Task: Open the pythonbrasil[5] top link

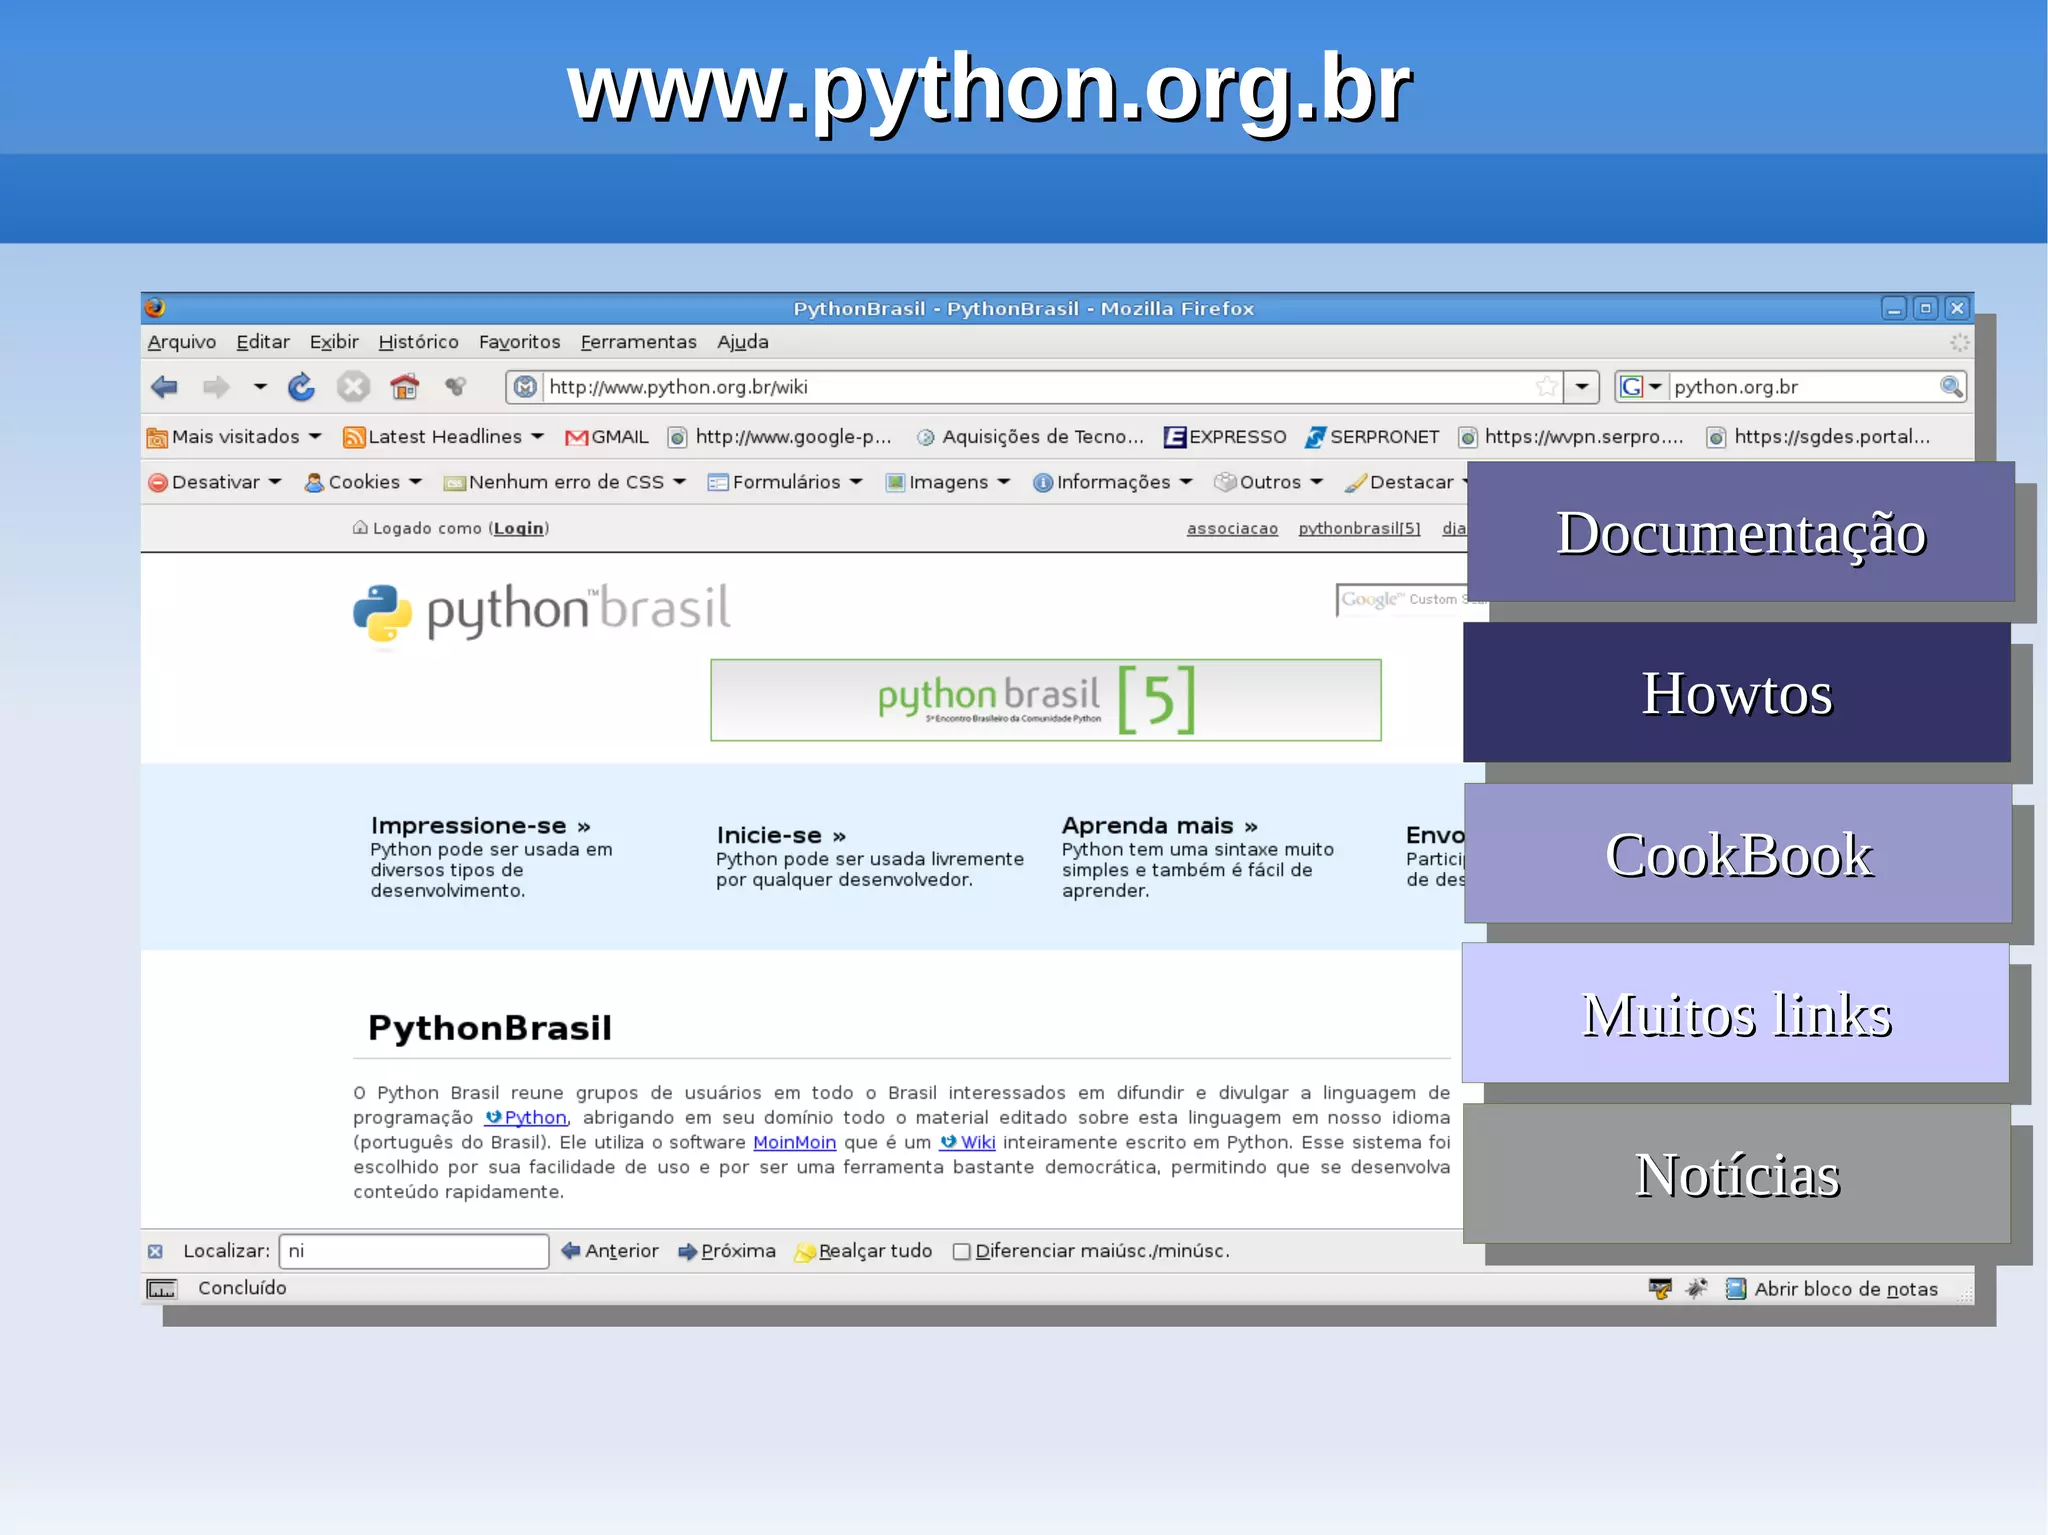Action: coord(1359,528)
